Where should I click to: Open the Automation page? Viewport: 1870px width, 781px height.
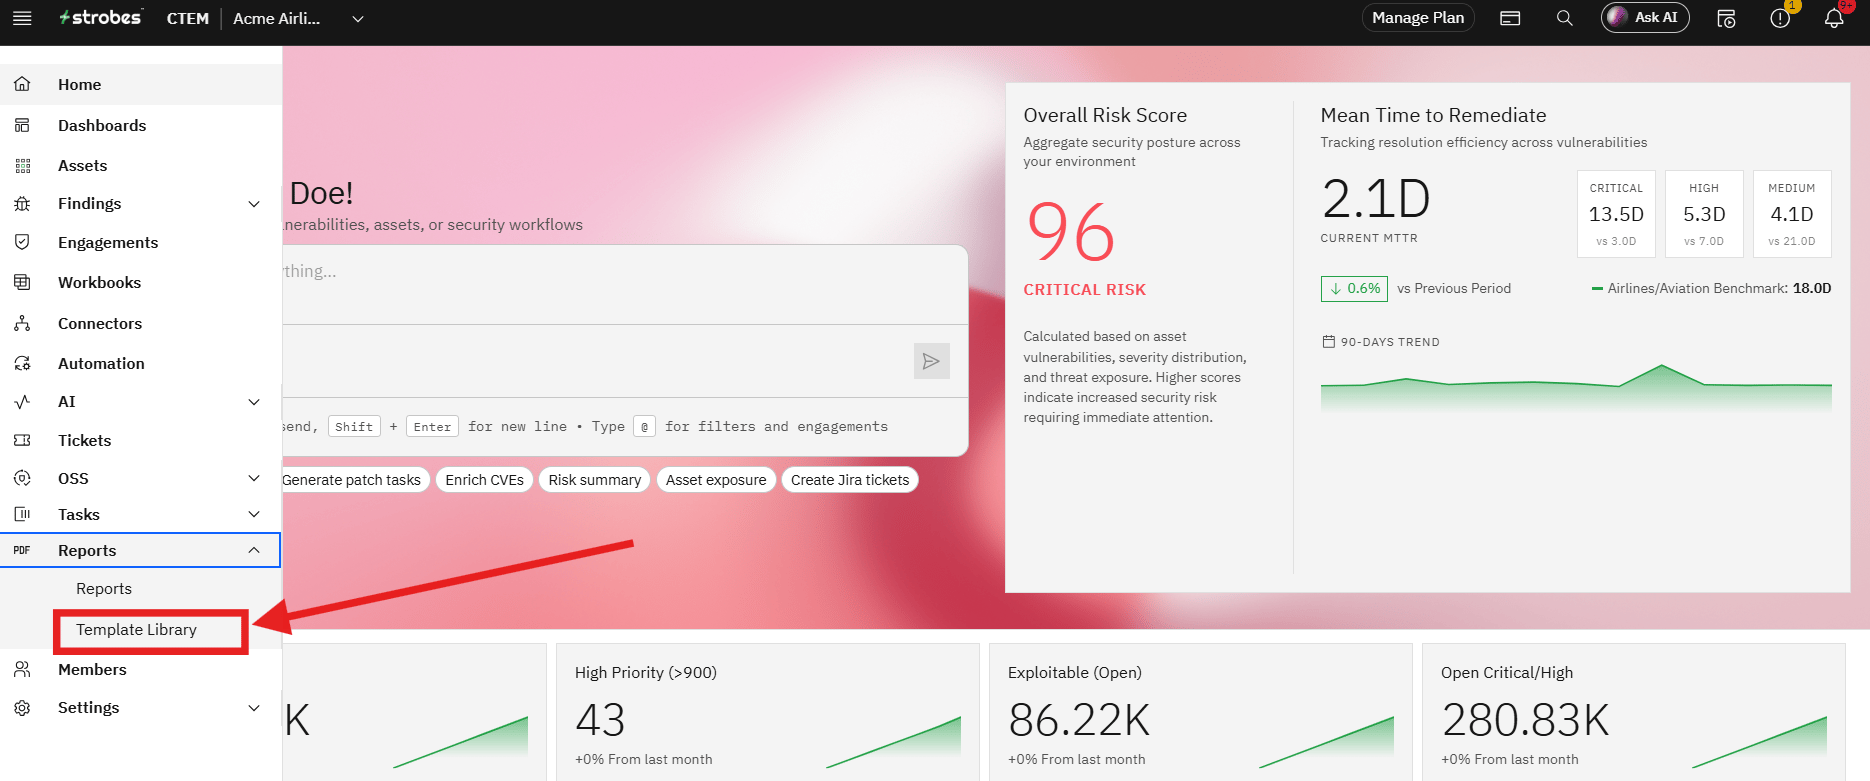pyautogui.click(x=140, y=364)
